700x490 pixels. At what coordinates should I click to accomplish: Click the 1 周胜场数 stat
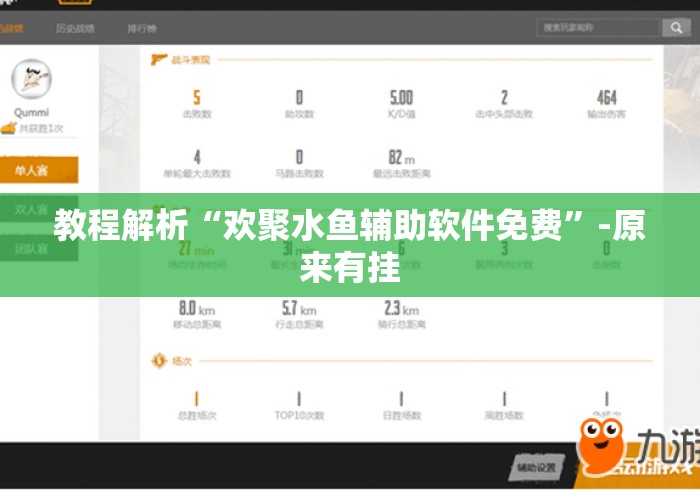(504, 406)
